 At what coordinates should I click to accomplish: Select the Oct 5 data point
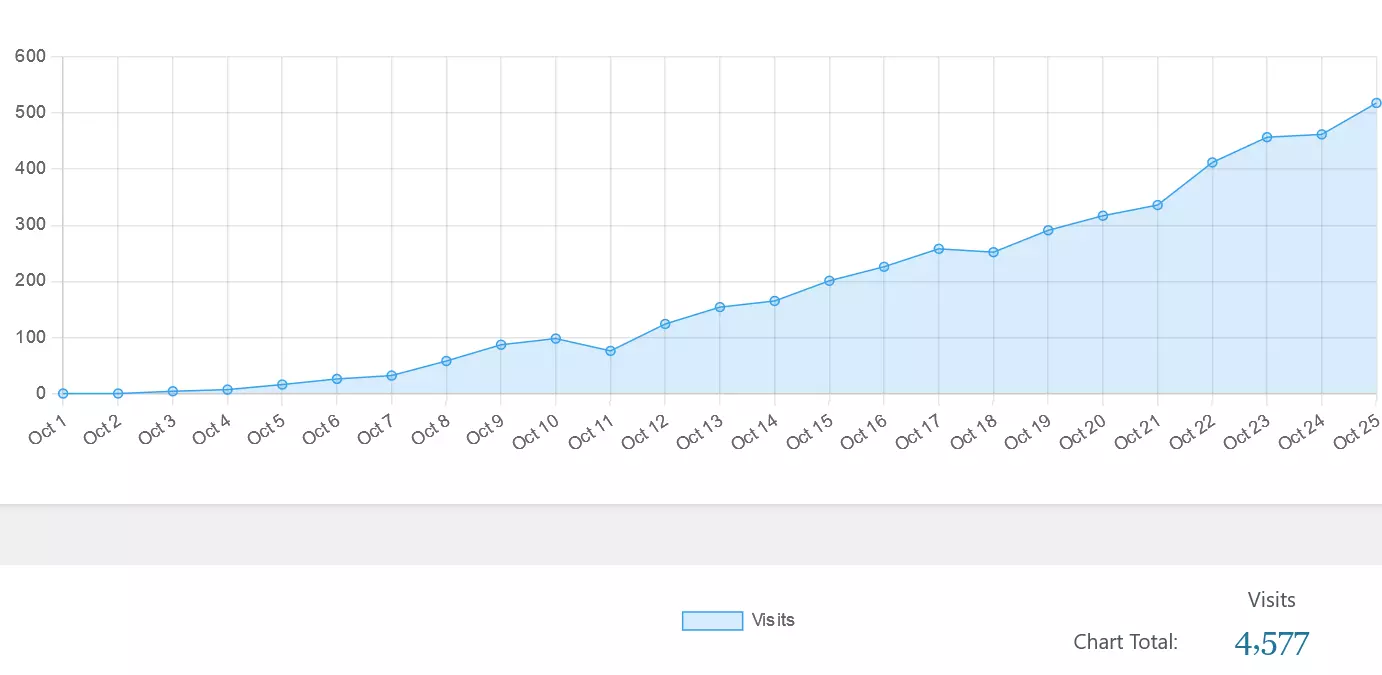pyautogui.click(x=282, y=385)
